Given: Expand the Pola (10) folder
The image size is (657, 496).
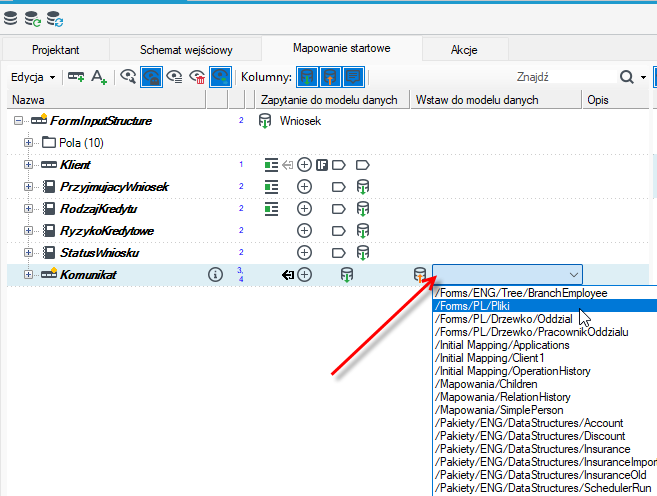Looking at the screenshot, I should tap(28, 142).
